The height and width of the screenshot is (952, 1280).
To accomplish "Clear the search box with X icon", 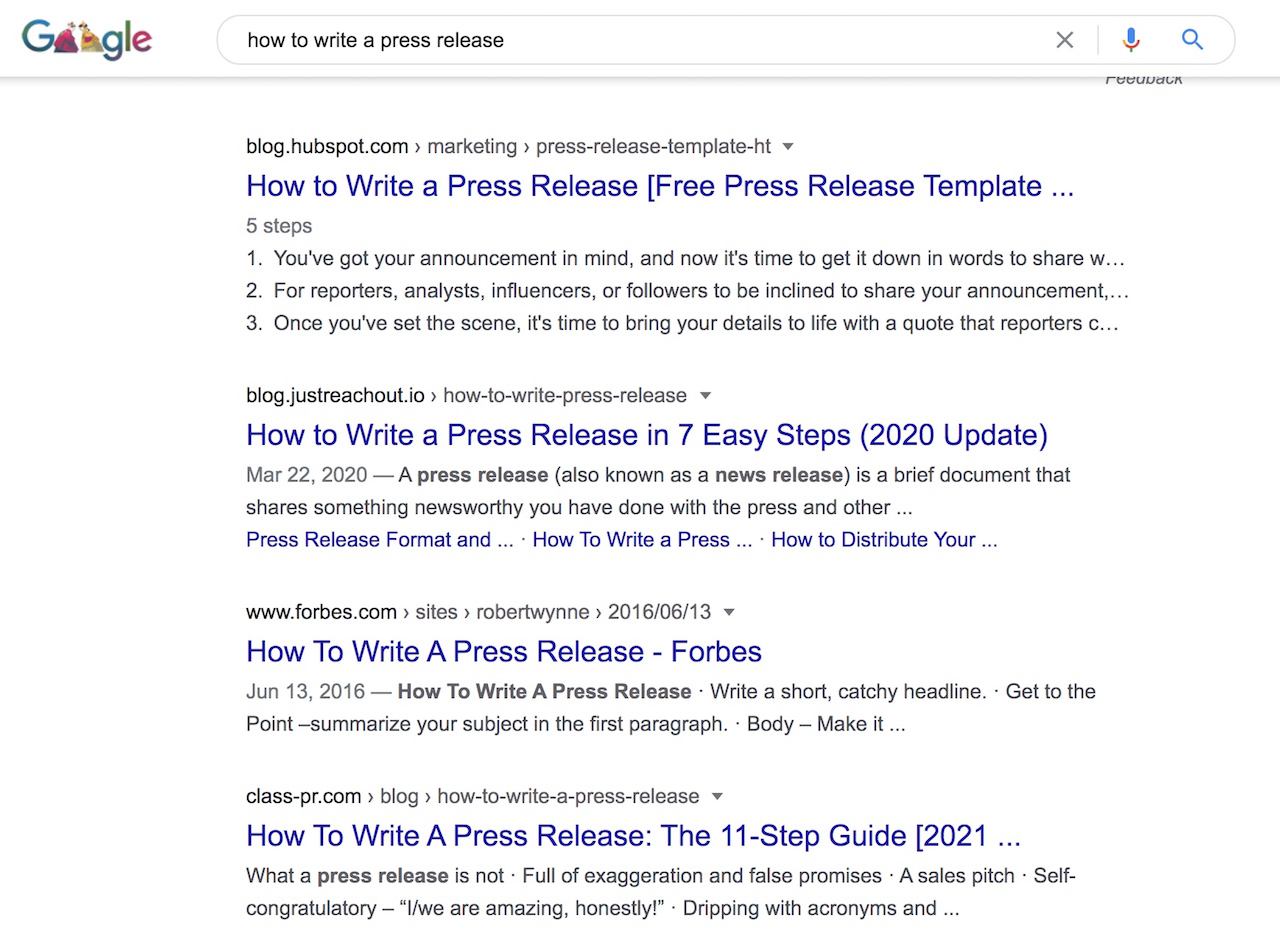I will pyautogui.click(x=1065, y=40).
